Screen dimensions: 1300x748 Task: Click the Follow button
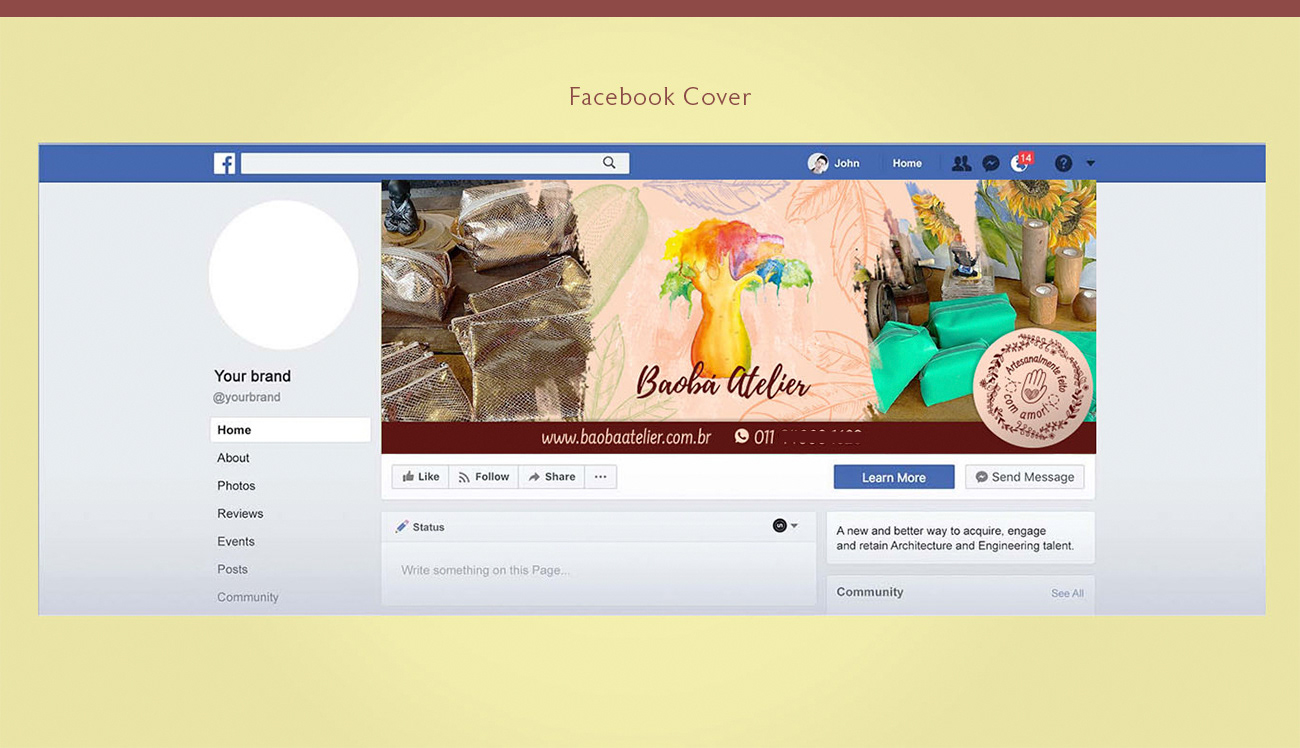(x=483, y=477)
